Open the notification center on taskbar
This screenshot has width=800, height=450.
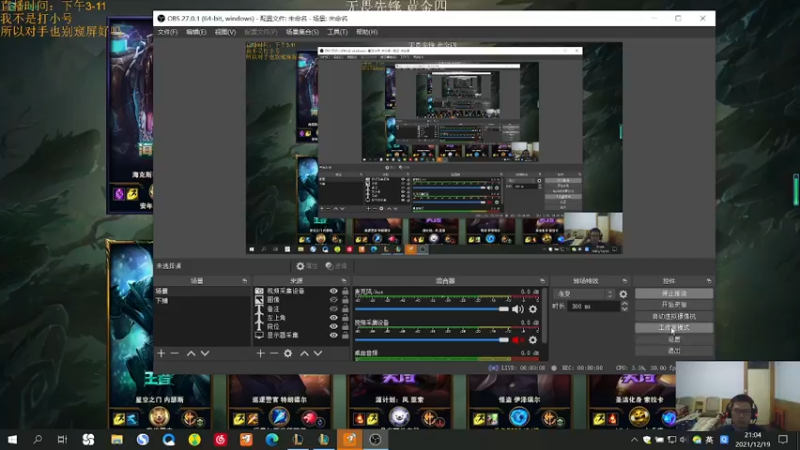[783, 439]
